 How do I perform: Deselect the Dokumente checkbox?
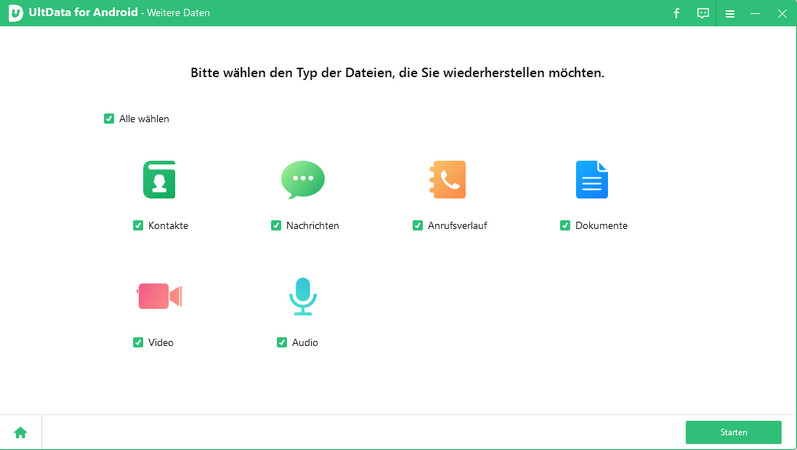pyautogui.click(x=565, y=226)
